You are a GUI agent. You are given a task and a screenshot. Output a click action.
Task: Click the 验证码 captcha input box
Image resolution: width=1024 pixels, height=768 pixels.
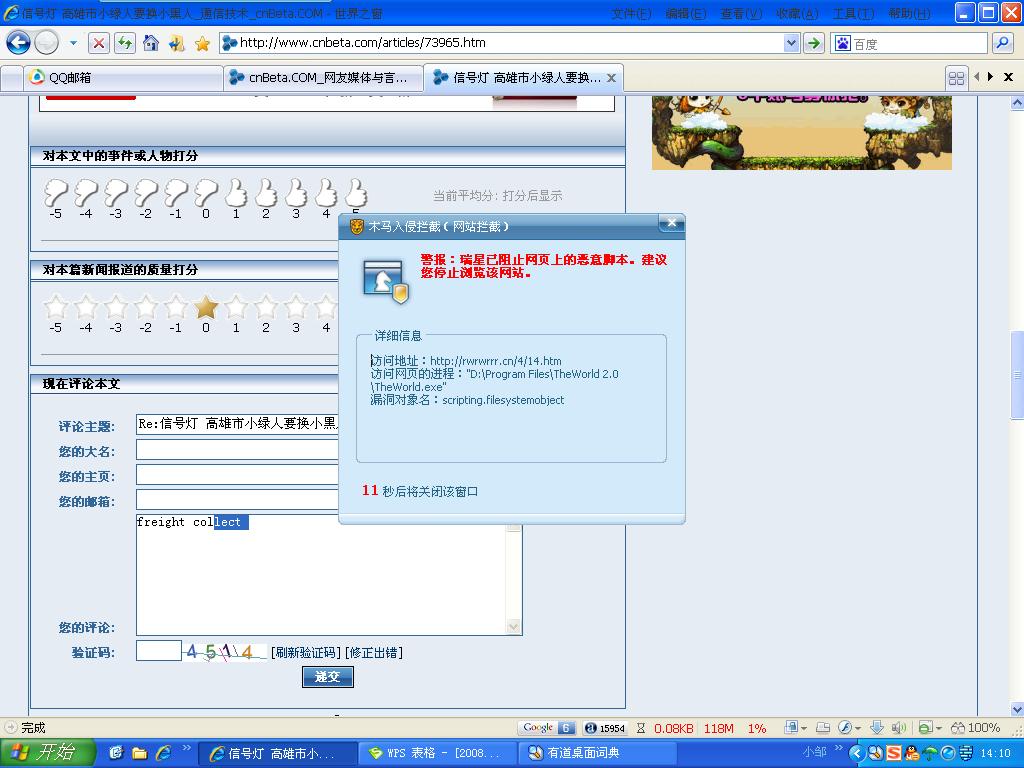(x=159, y=650)
